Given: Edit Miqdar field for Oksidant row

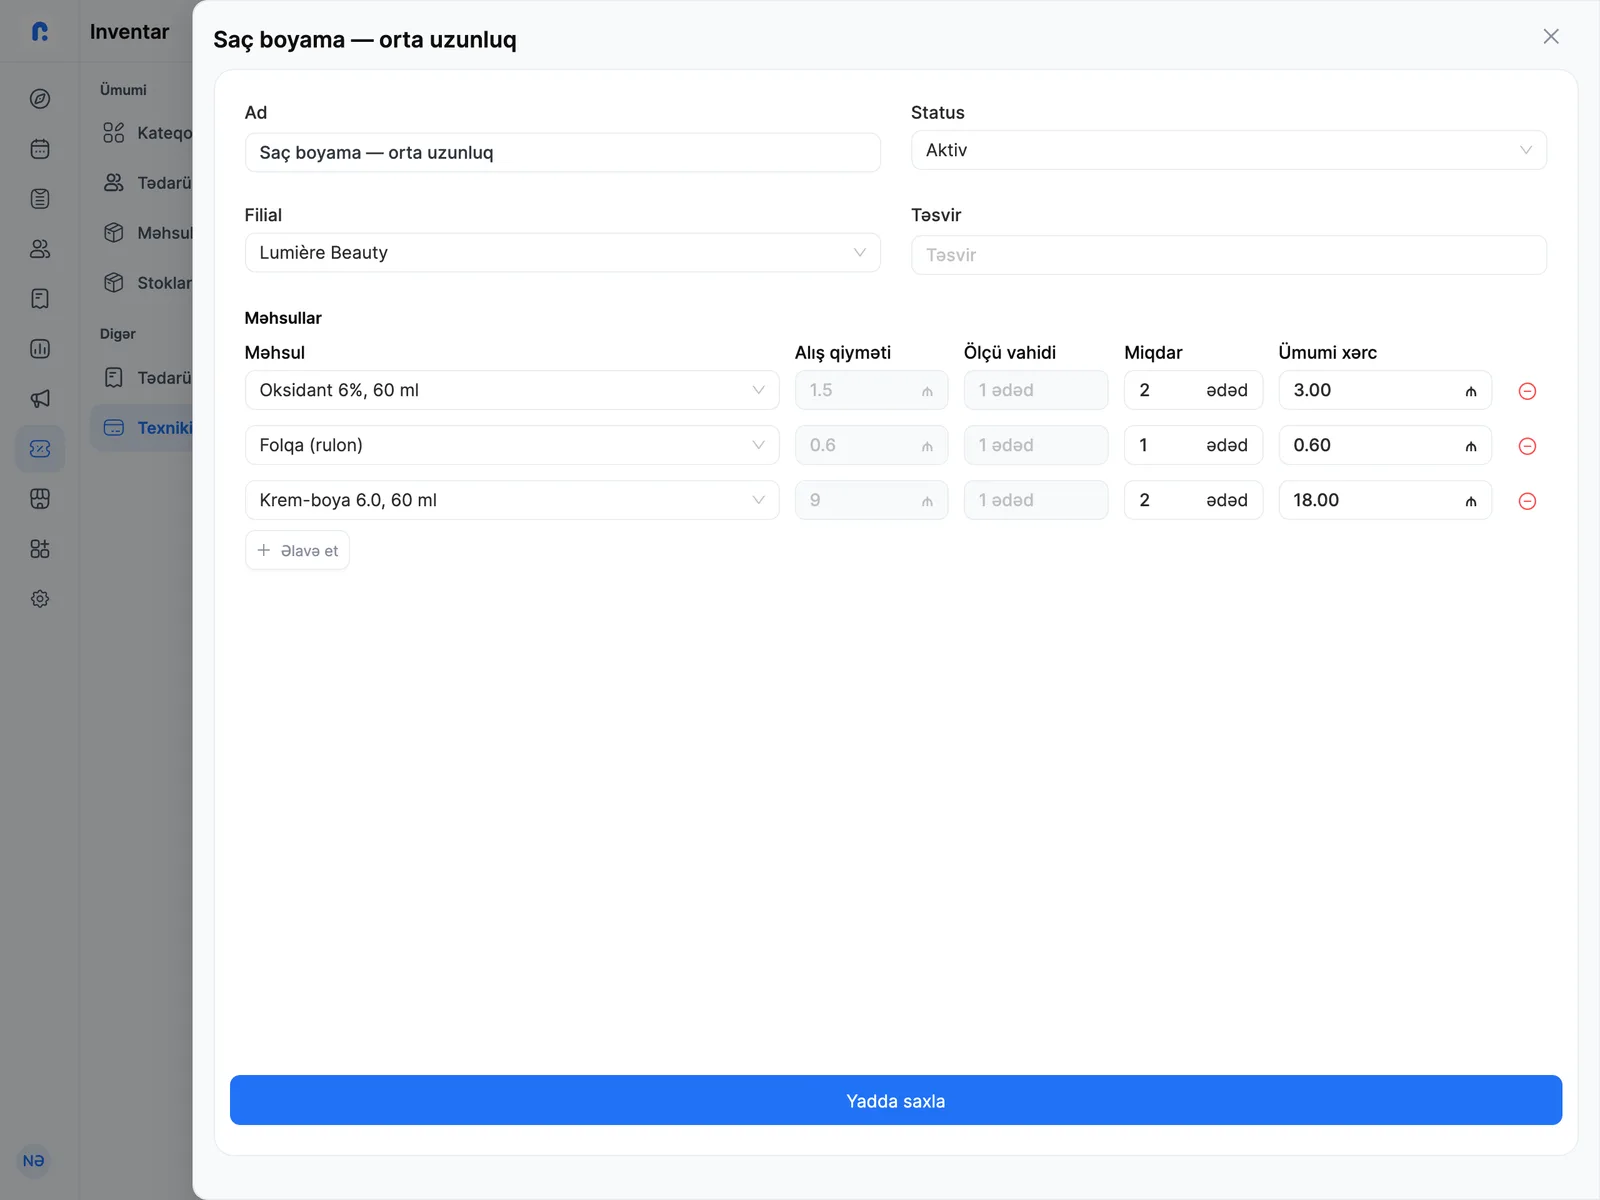Looking at the screenshot, I should [x=1193, y=390].
